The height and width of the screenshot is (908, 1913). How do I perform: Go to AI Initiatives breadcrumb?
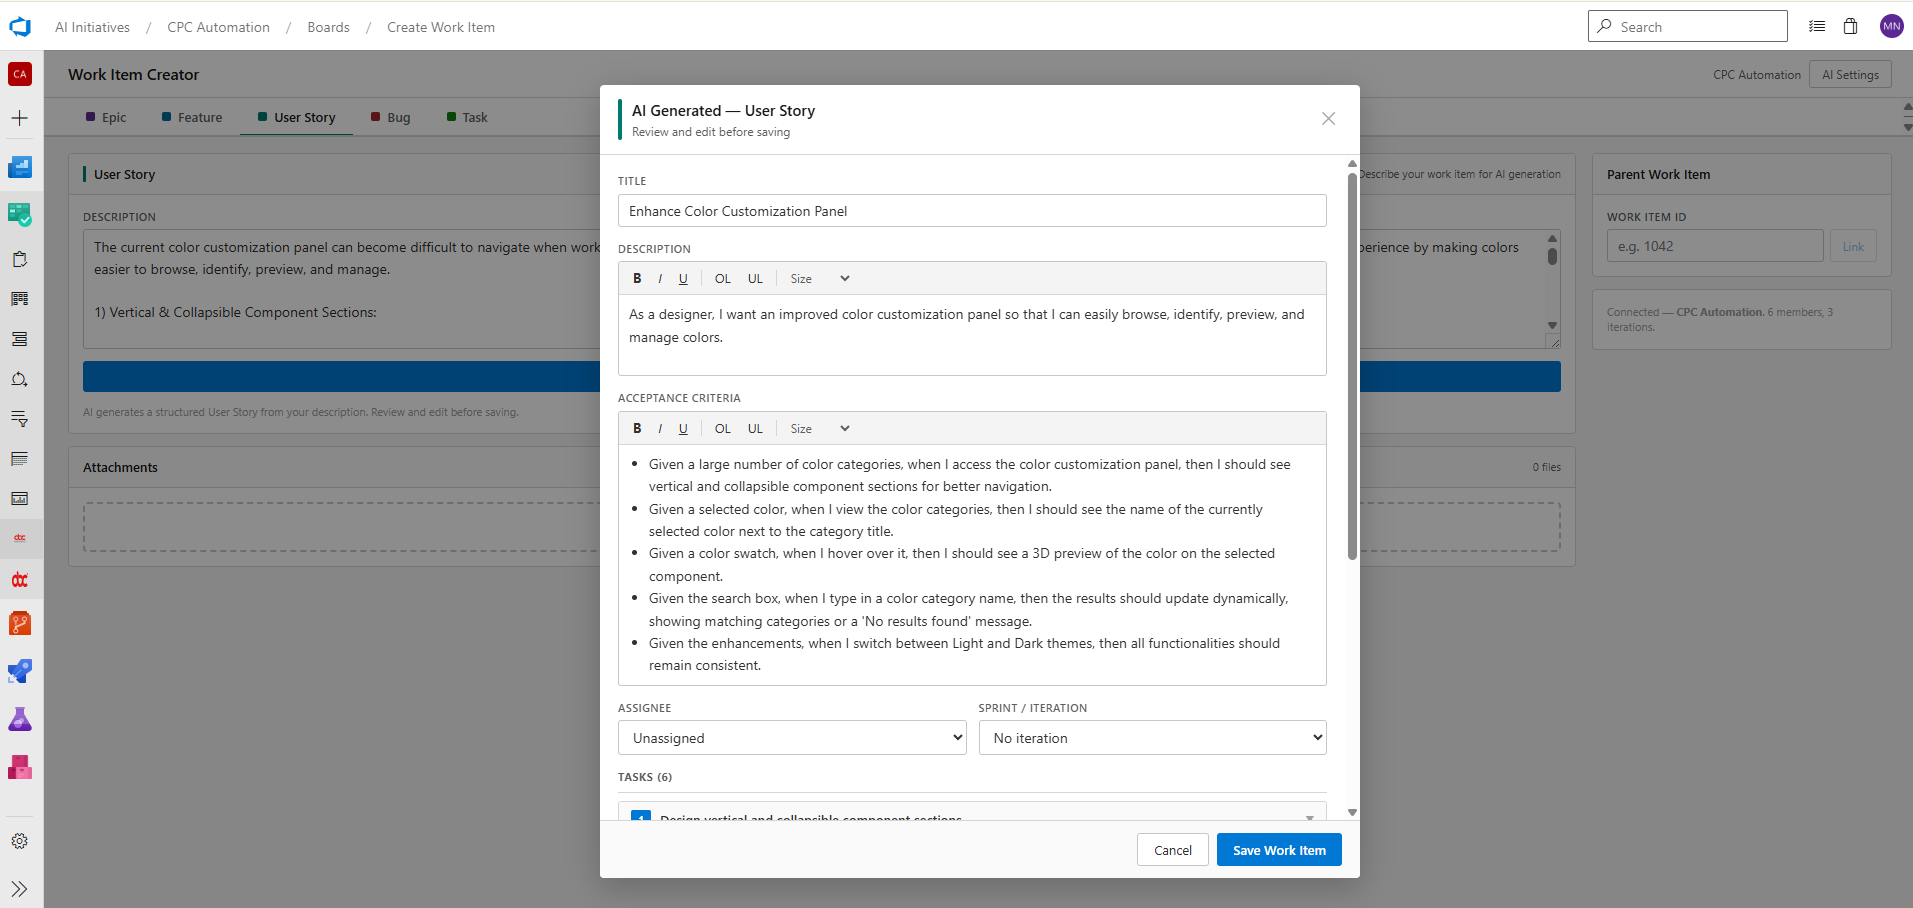(92, 27)
